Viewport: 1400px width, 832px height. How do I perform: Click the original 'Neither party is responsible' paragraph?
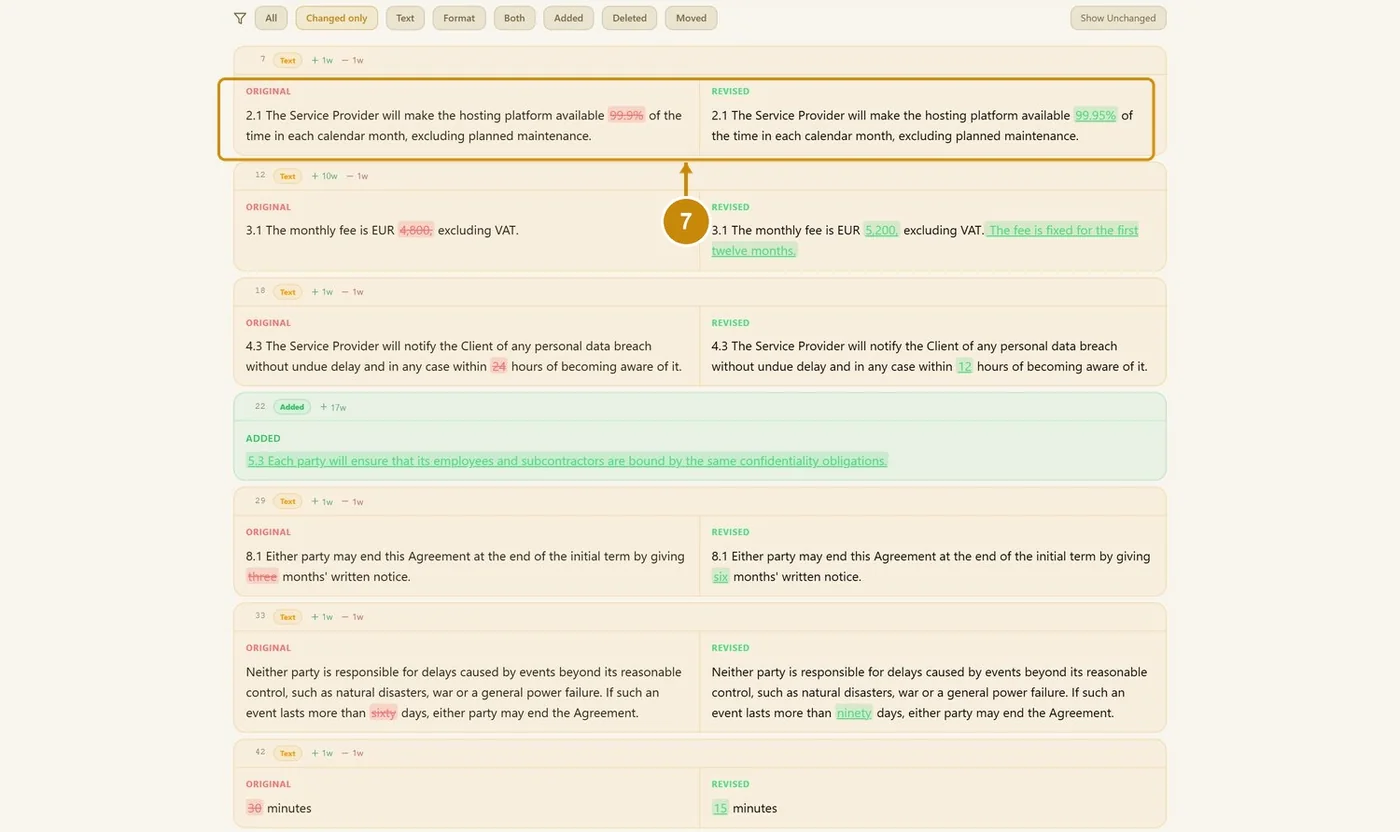tap(464, 692)
